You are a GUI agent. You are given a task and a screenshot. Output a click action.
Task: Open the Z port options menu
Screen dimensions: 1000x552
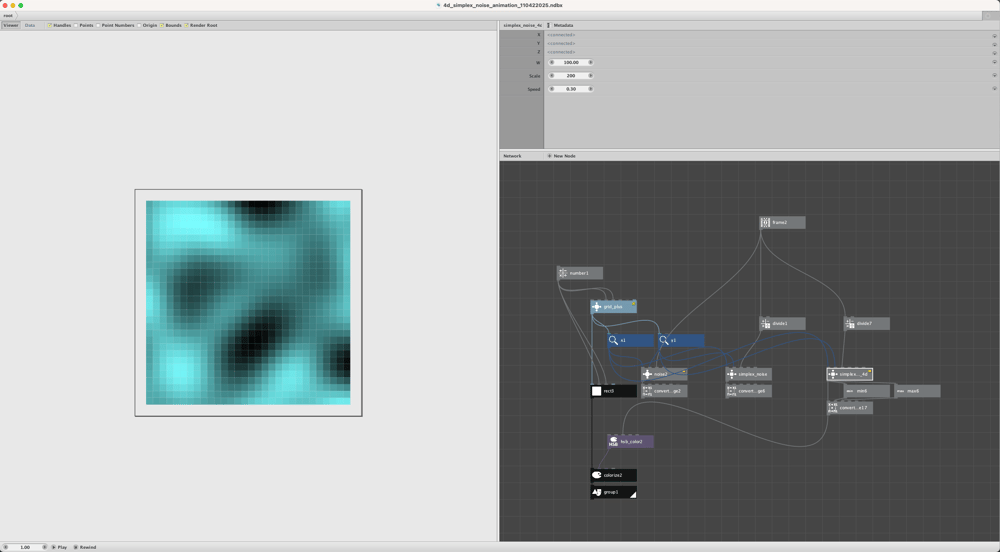tap(994, 53)
